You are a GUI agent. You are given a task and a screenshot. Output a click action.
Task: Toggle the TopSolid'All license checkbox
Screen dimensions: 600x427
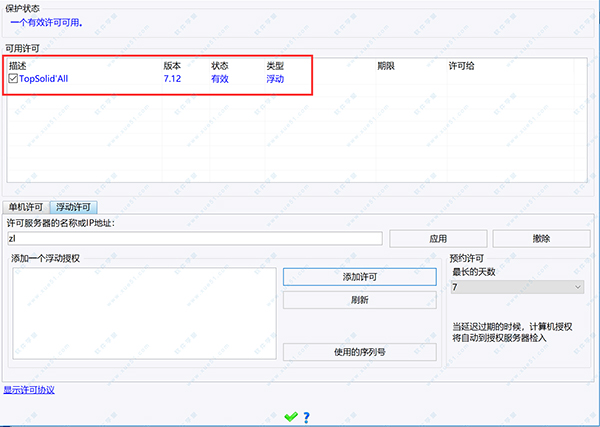(x=13, y=78)
